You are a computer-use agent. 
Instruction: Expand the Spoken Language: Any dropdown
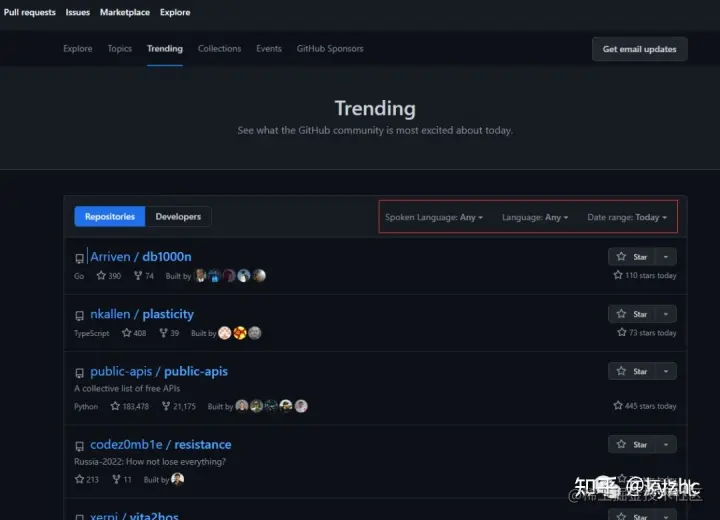point(434,217)
